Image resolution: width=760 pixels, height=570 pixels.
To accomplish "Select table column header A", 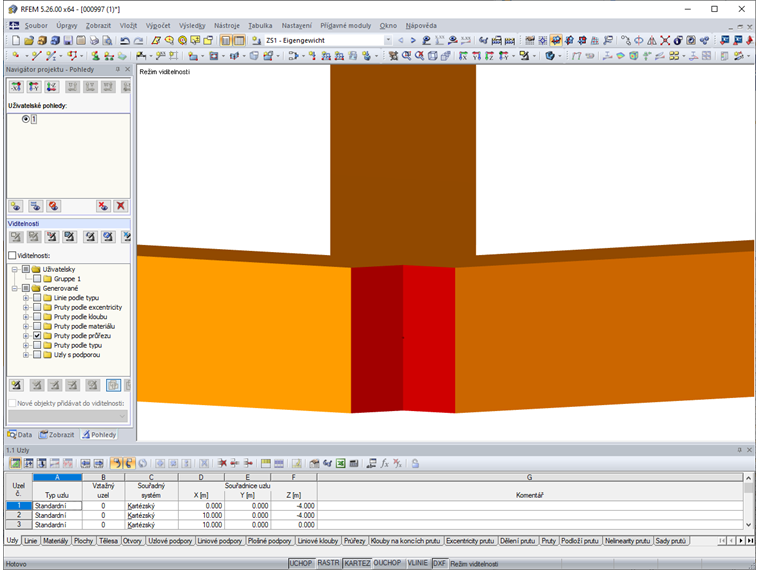I will pyautogui.click(x=57, y=477).
